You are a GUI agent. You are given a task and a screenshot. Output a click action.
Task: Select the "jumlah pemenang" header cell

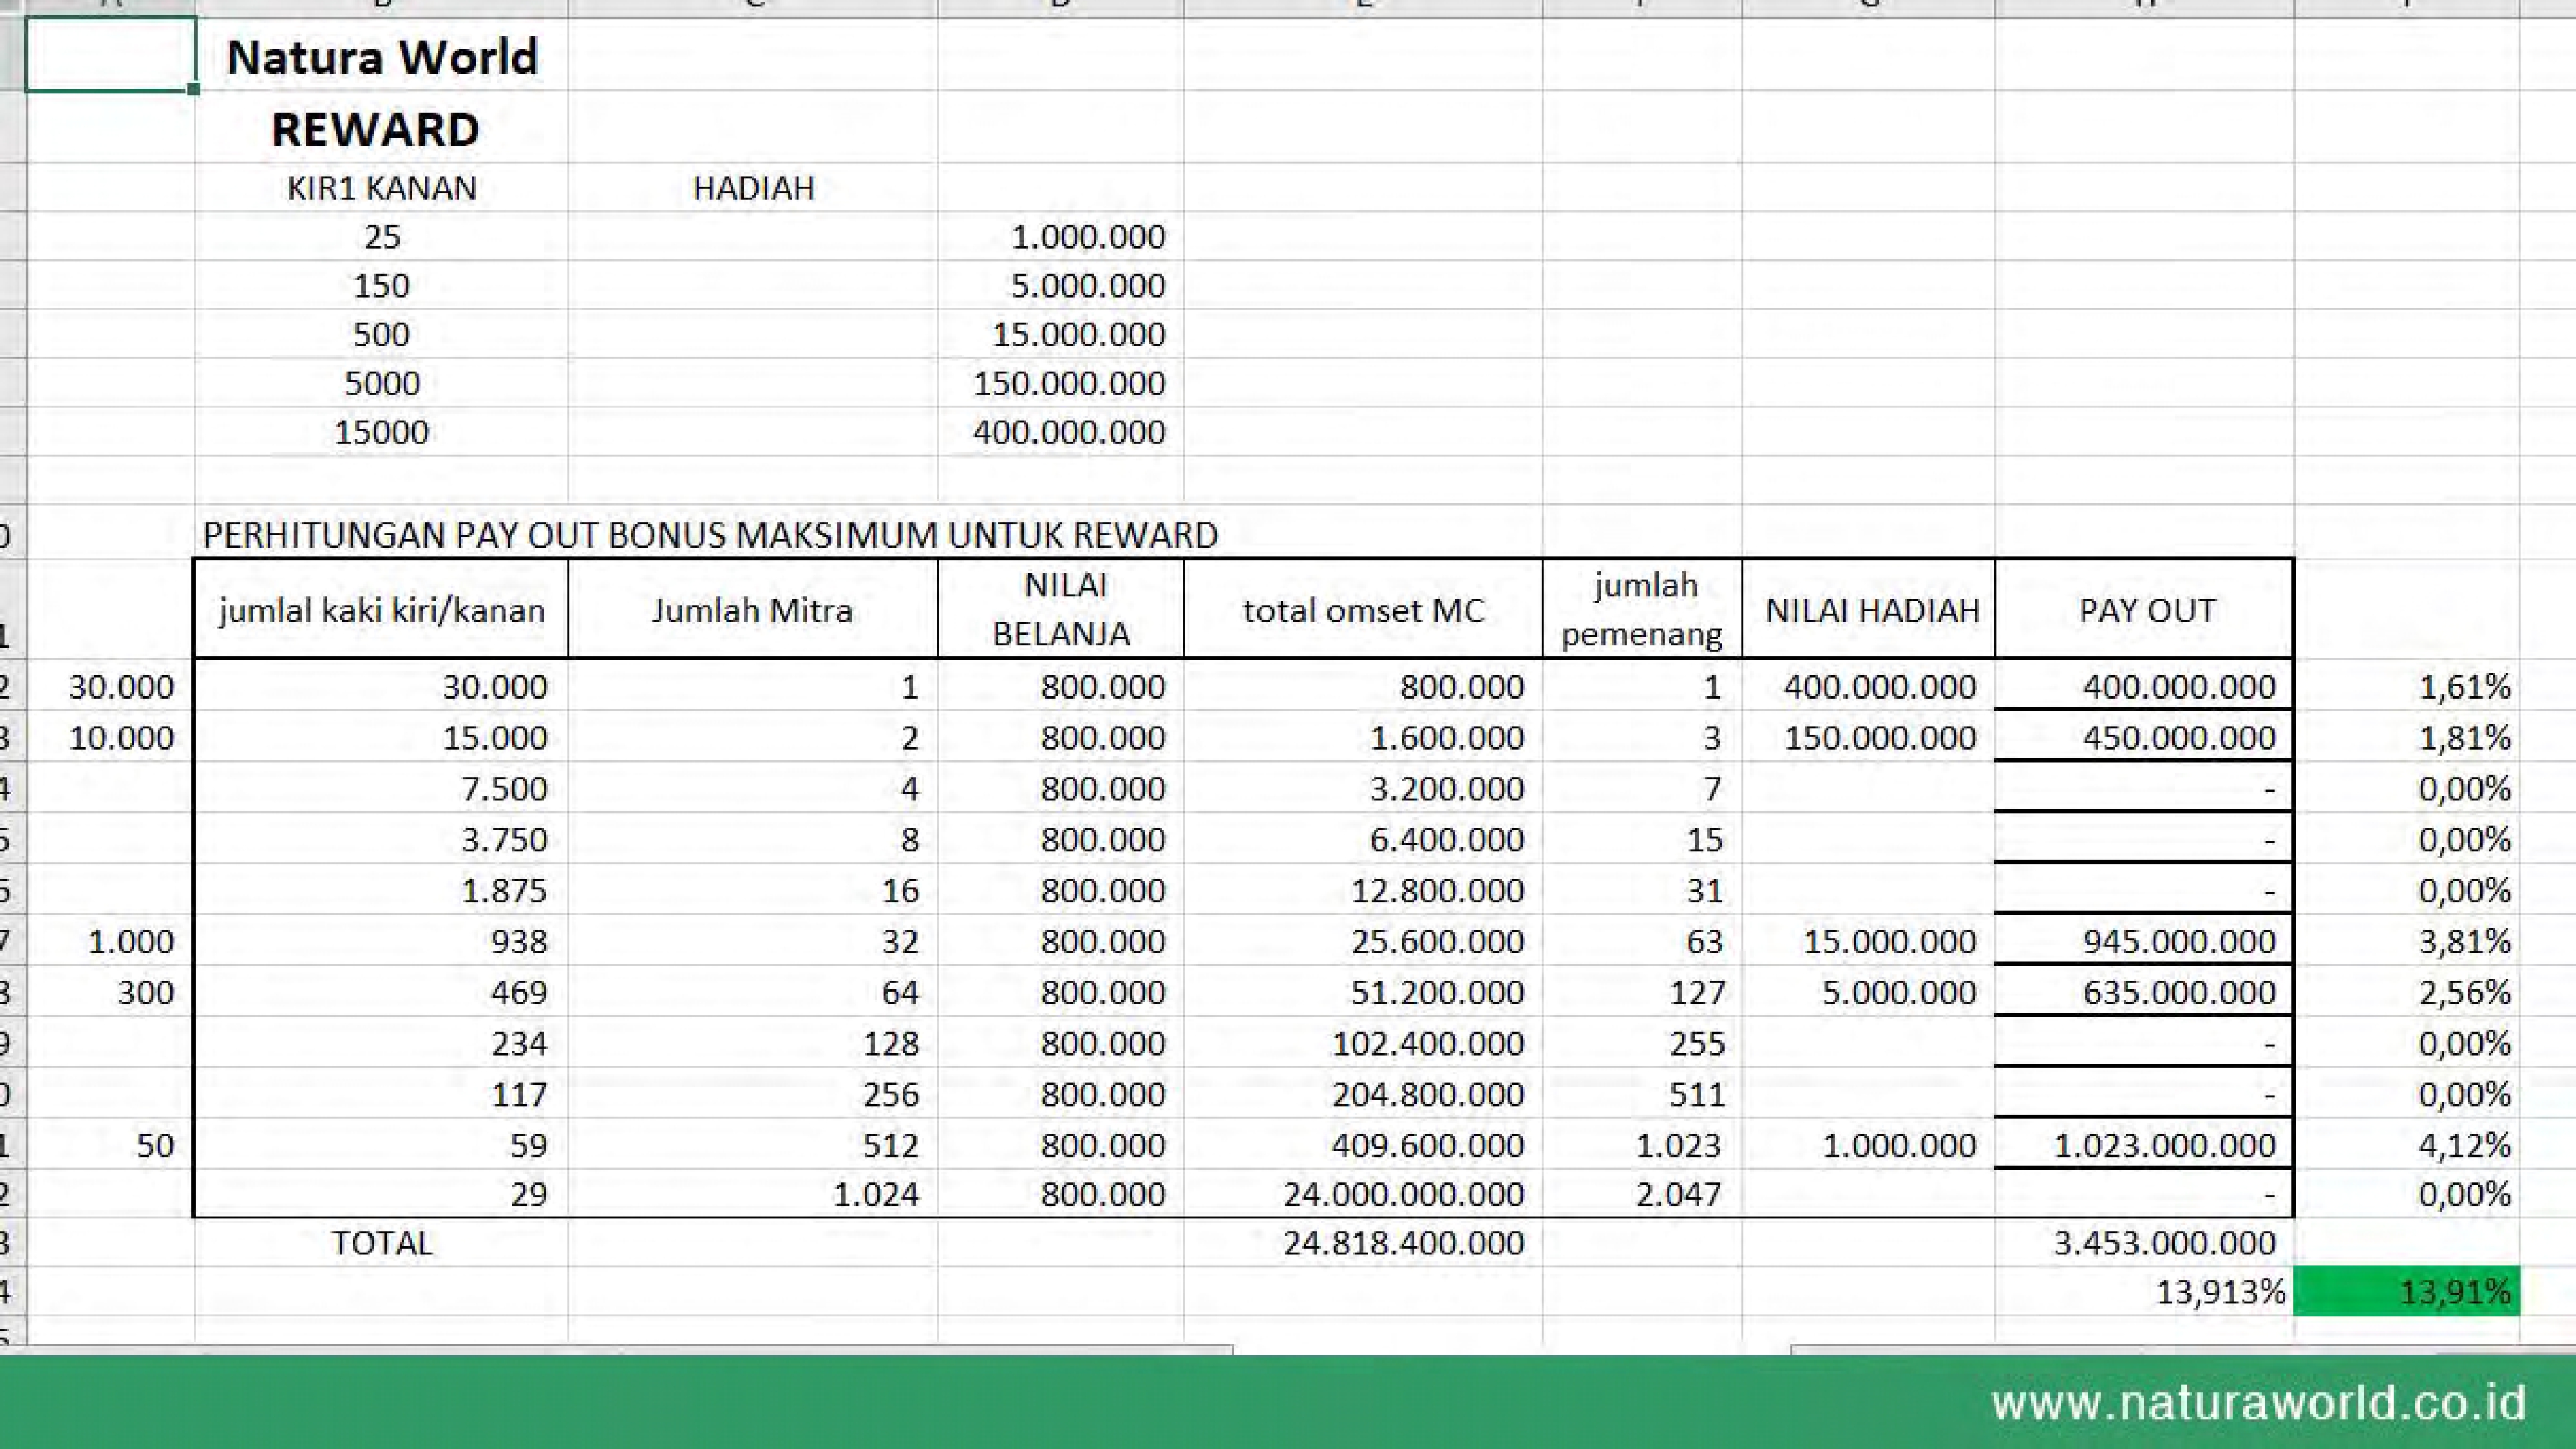coord(1642,609)
